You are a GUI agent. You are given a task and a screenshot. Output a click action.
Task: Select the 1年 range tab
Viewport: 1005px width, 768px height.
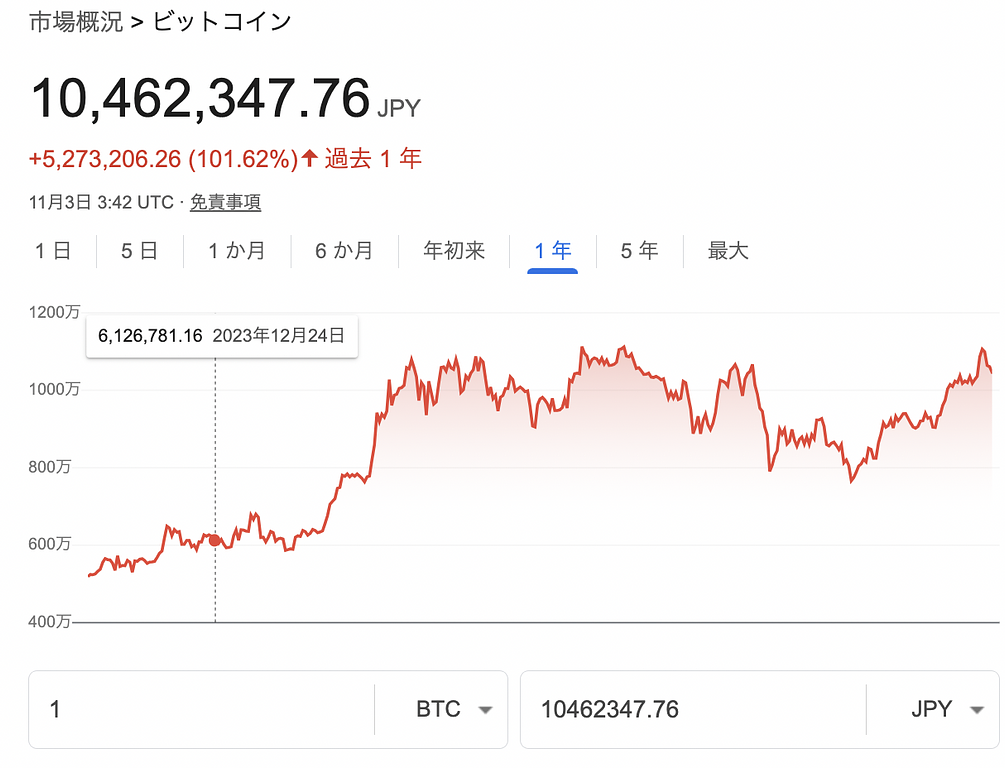click(553, 251)
